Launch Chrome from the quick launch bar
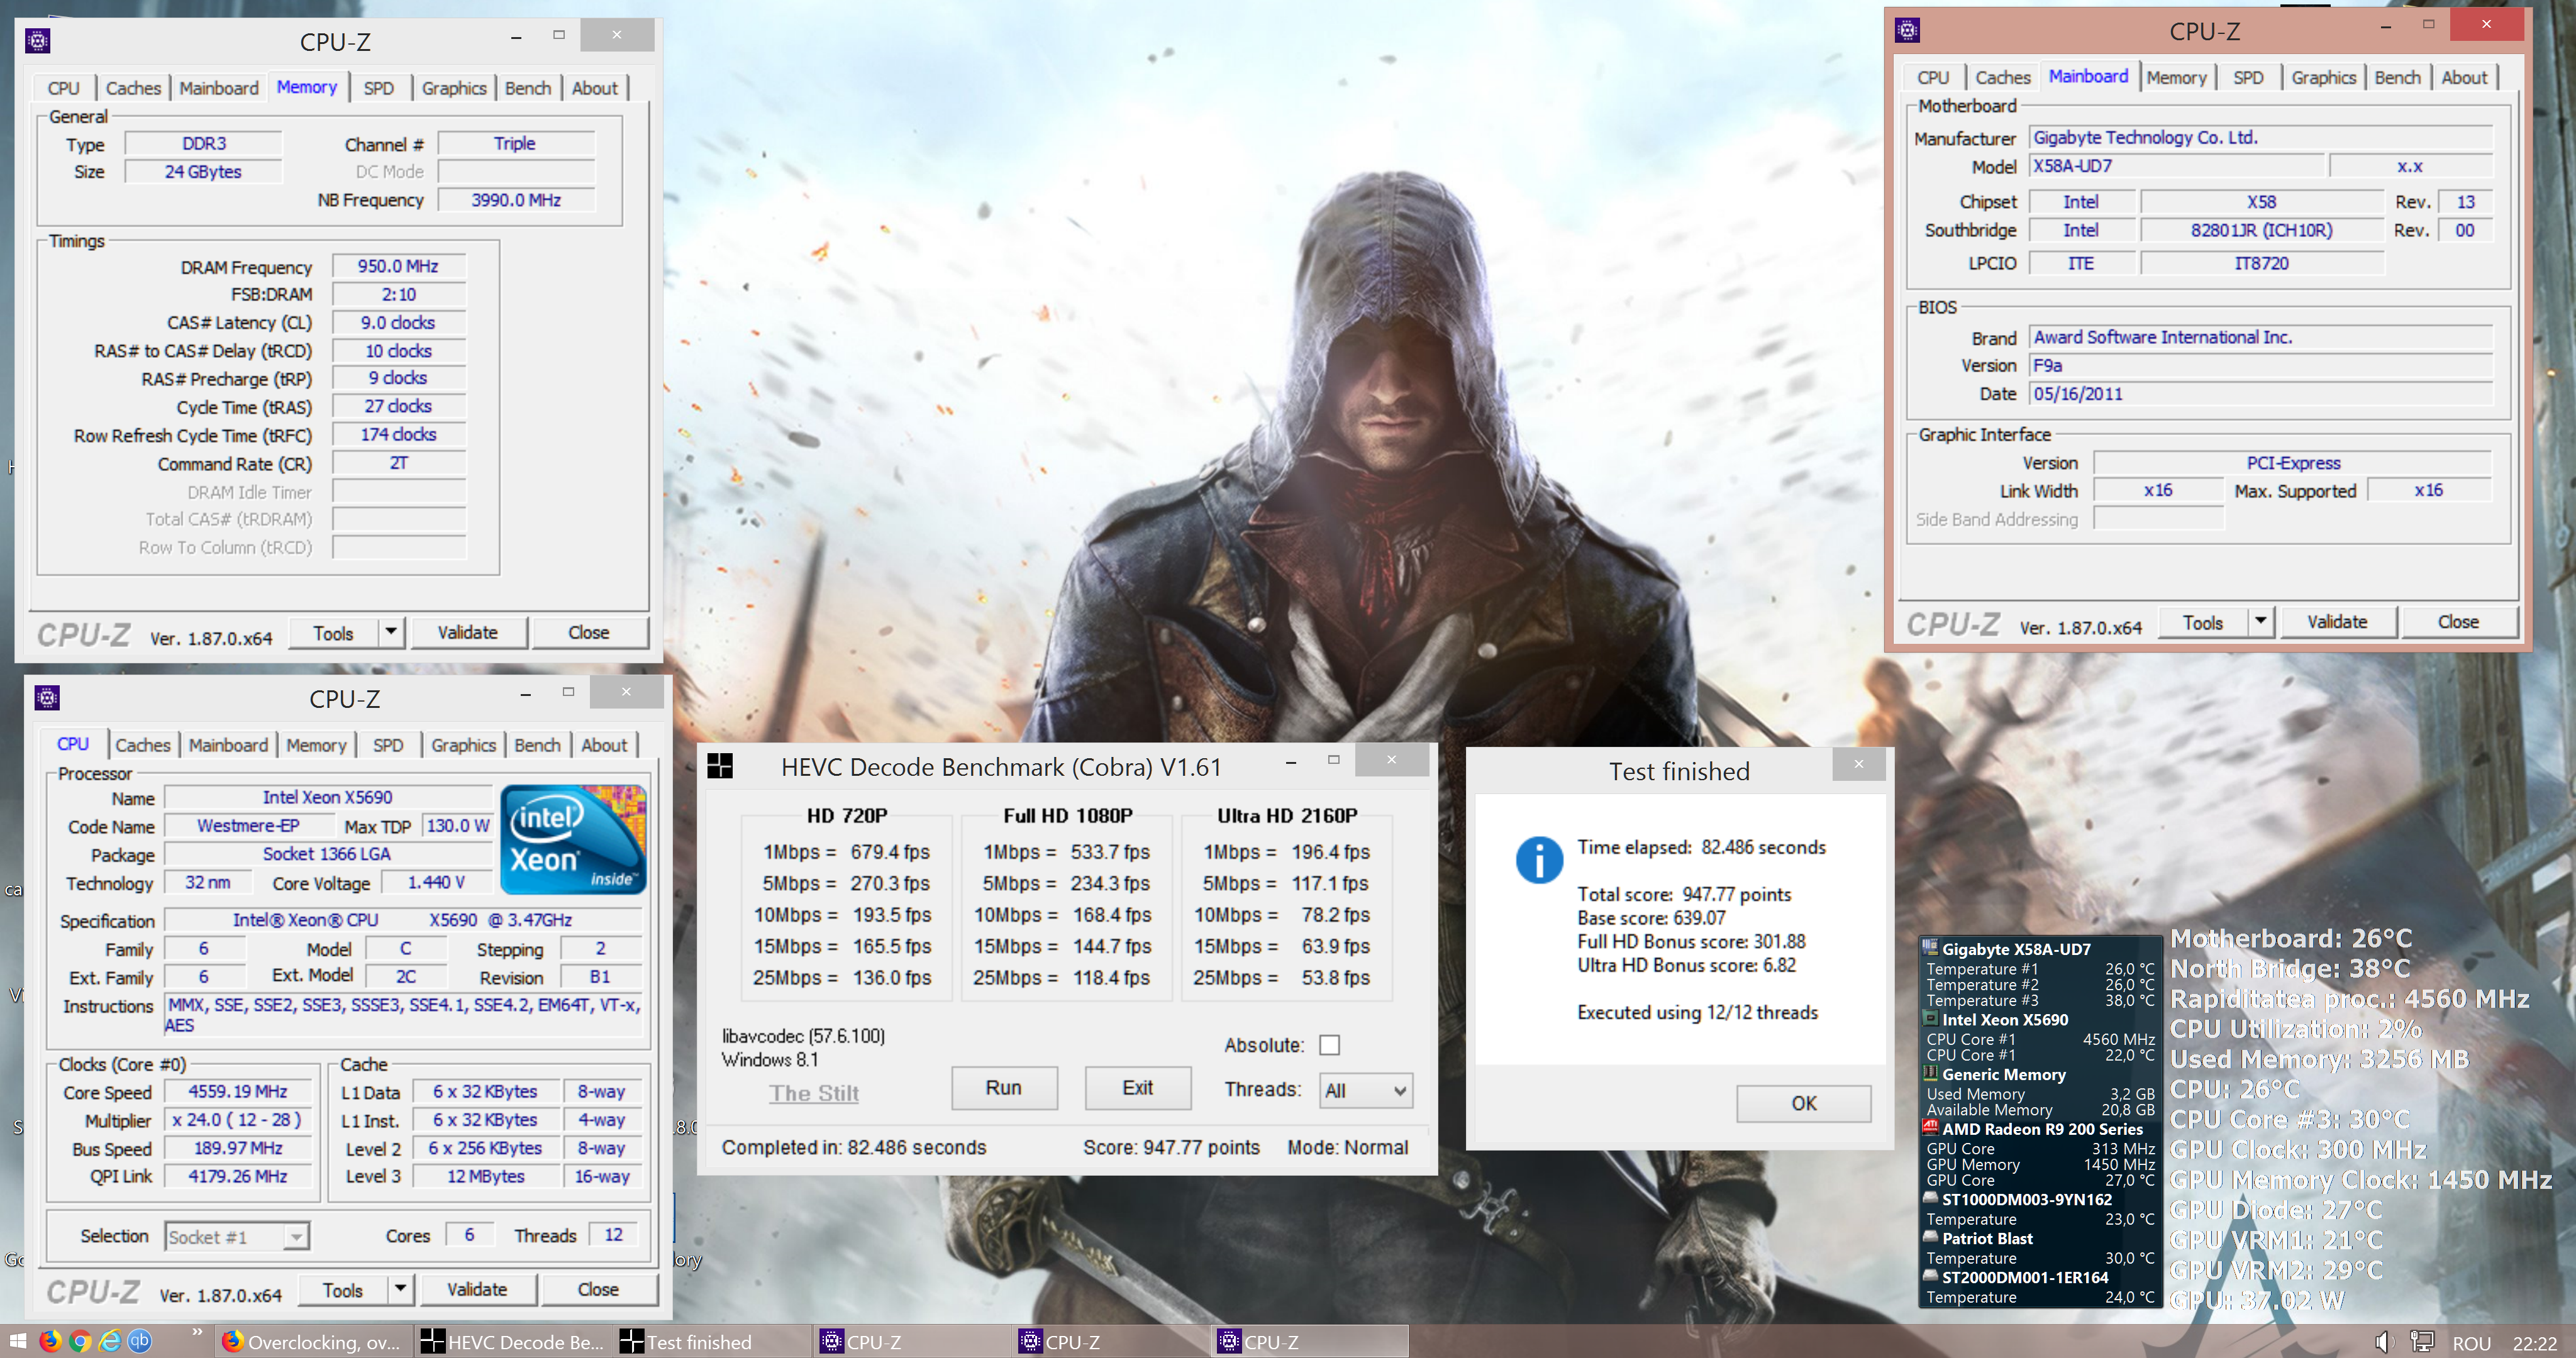Image resolution: width=2576 pixels, height=1358 pixels. point(80,1341)
